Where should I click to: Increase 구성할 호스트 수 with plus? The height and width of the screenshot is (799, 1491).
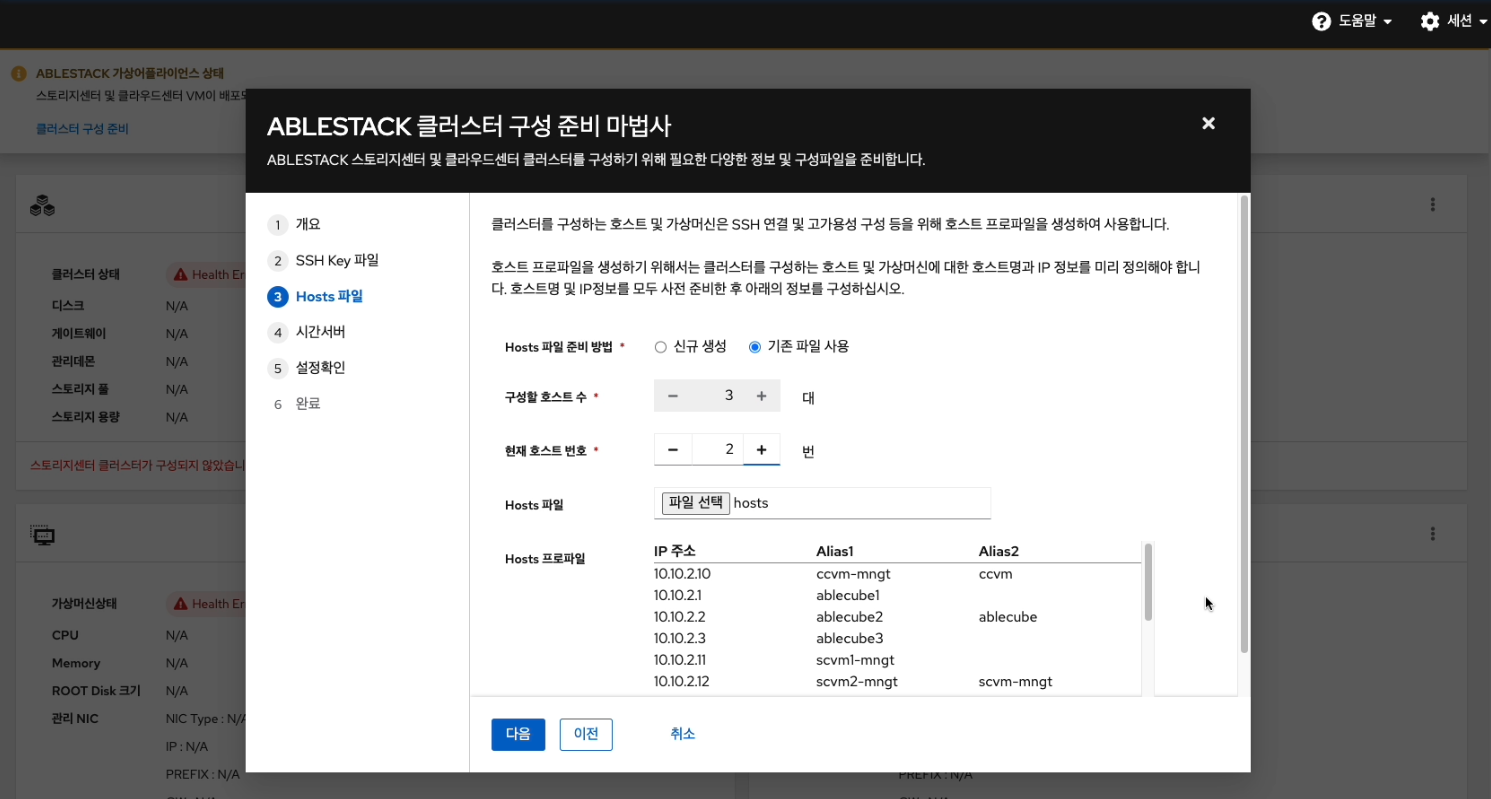761,396
